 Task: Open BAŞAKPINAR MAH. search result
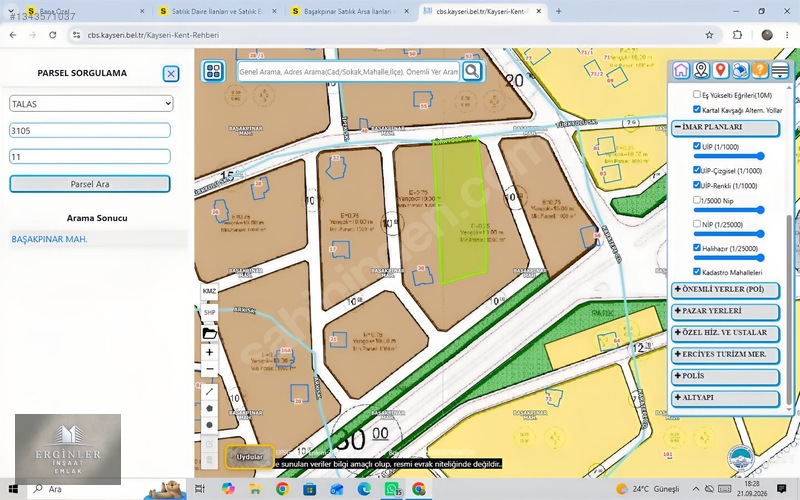tap(49, 239)
